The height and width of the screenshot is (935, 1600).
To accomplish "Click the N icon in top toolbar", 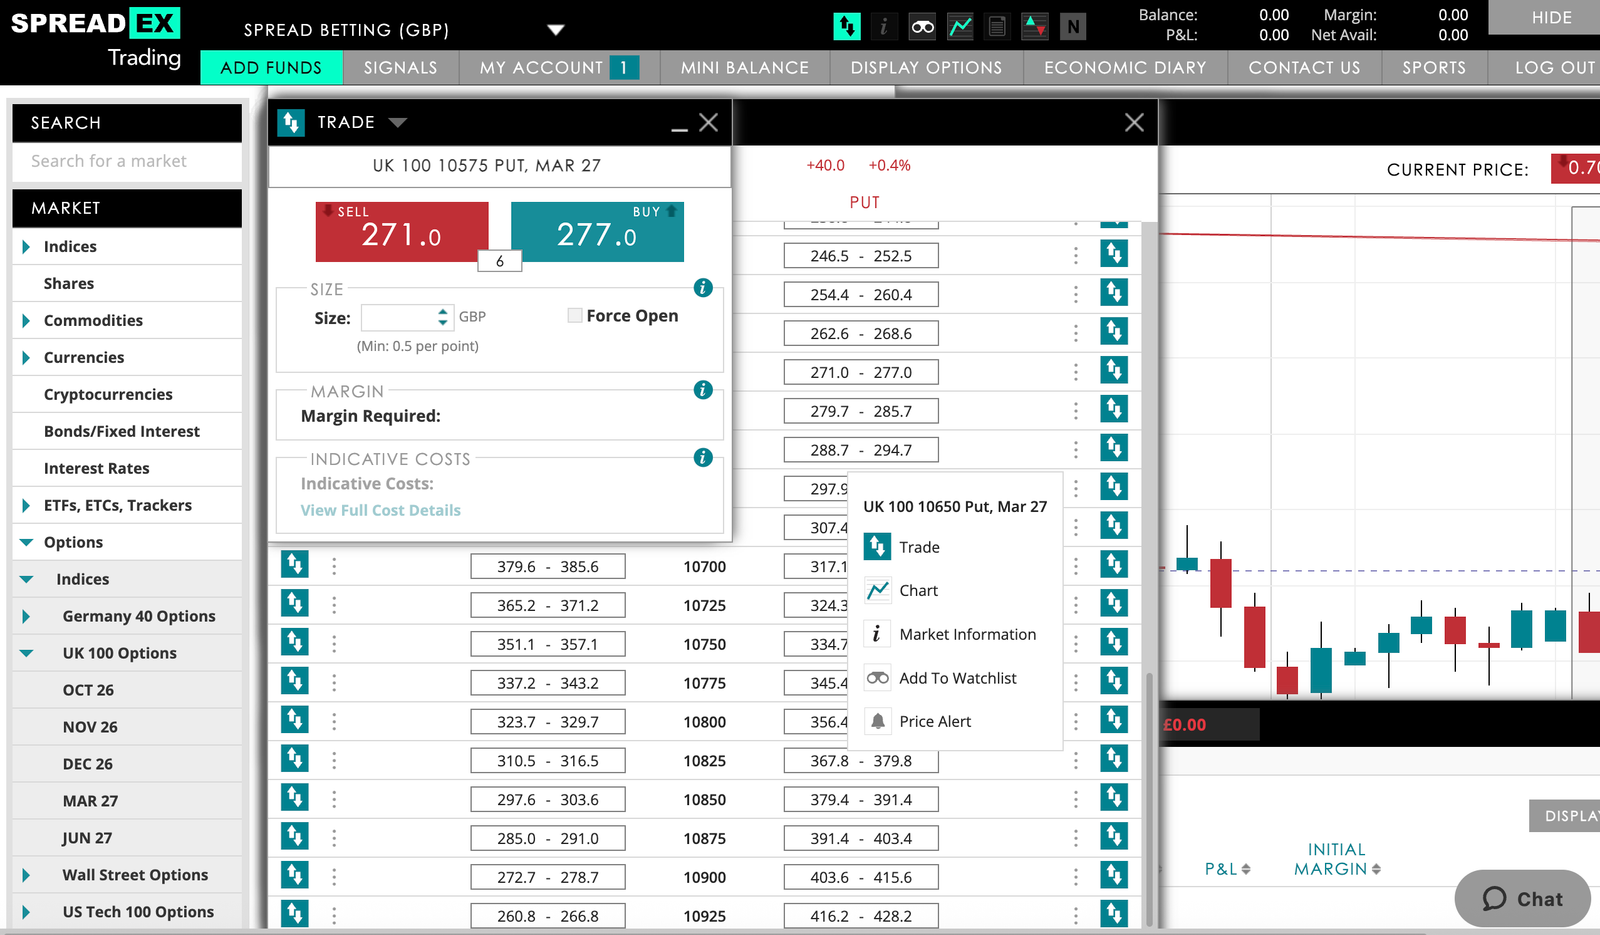I will tap(1073, 27).
